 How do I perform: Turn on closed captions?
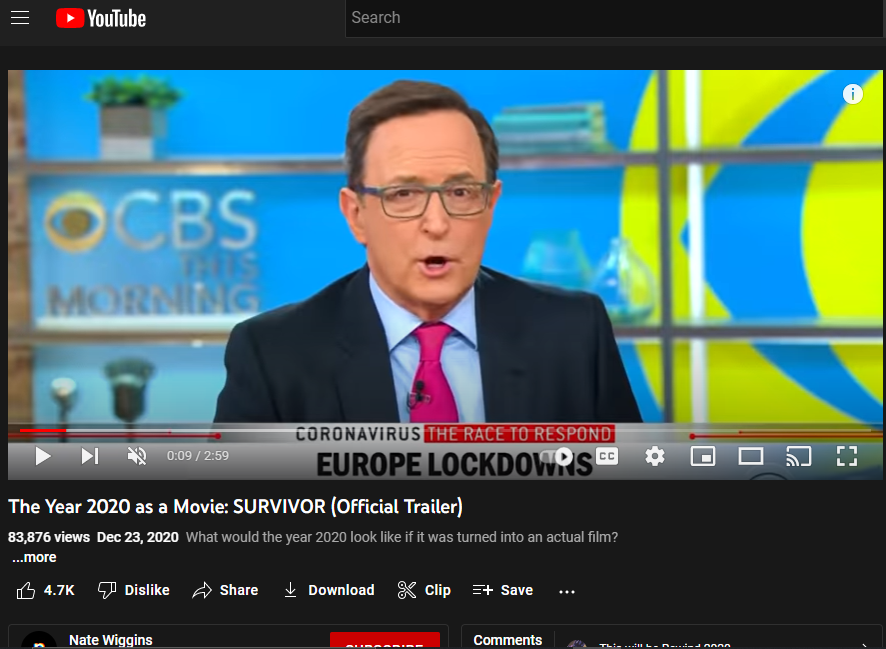point(607,456)
